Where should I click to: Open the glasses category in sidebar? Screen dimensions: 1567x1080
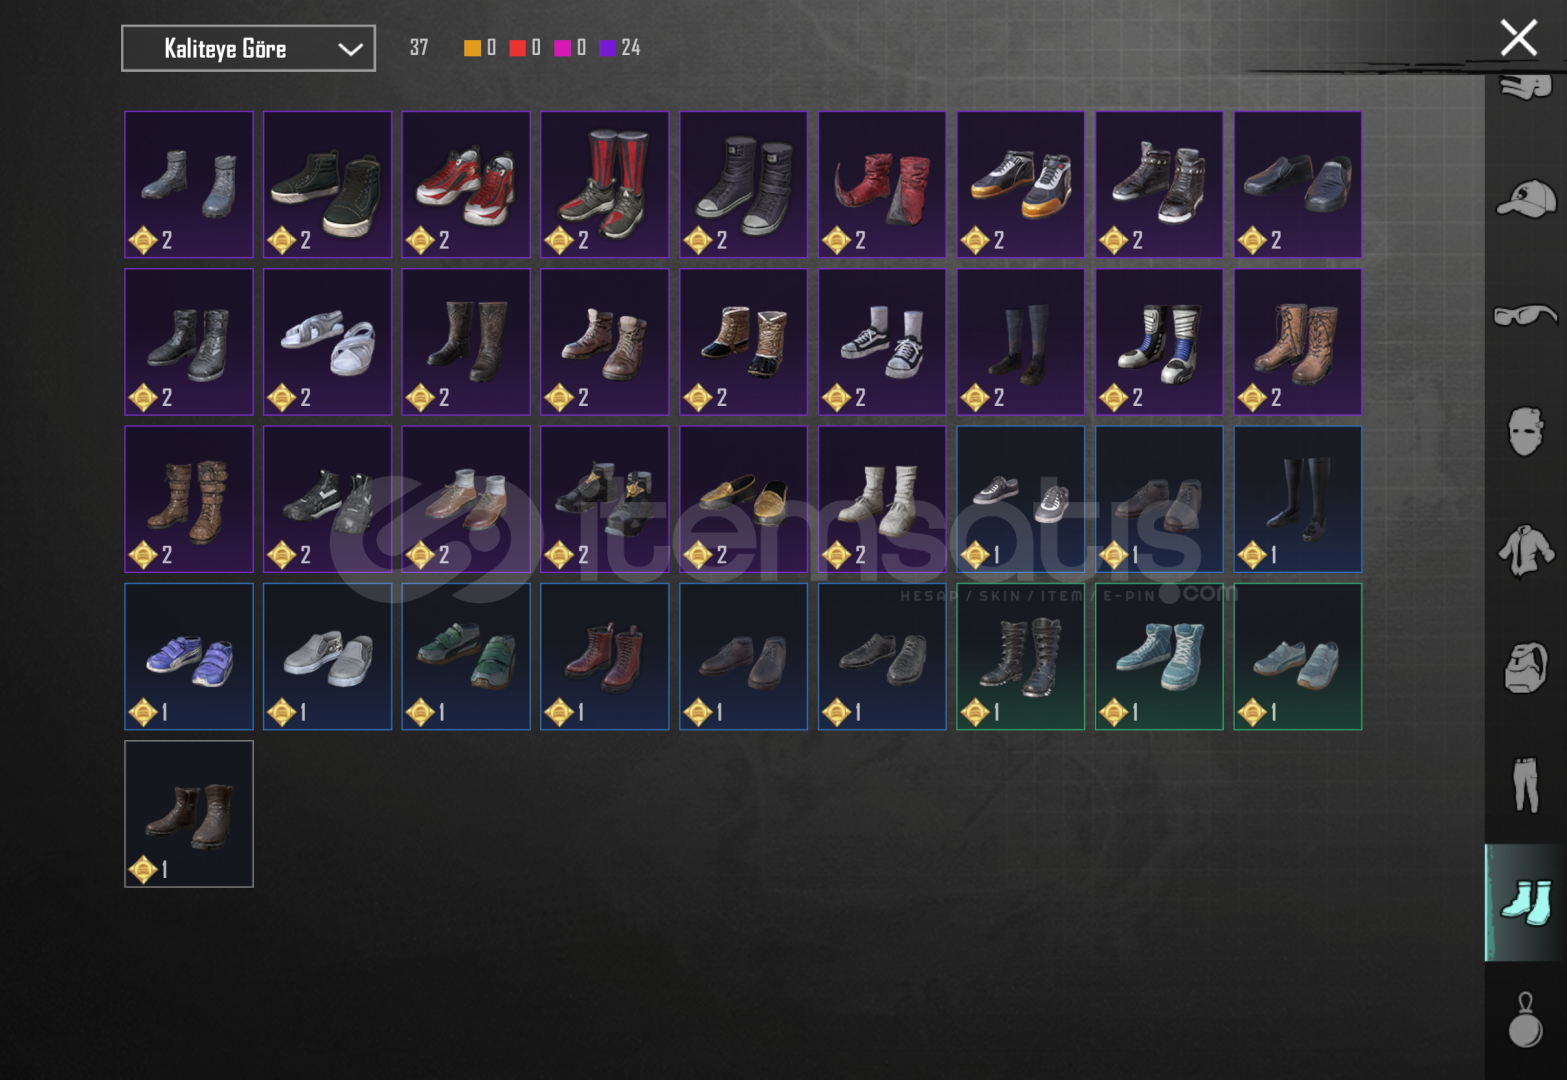1525,316
